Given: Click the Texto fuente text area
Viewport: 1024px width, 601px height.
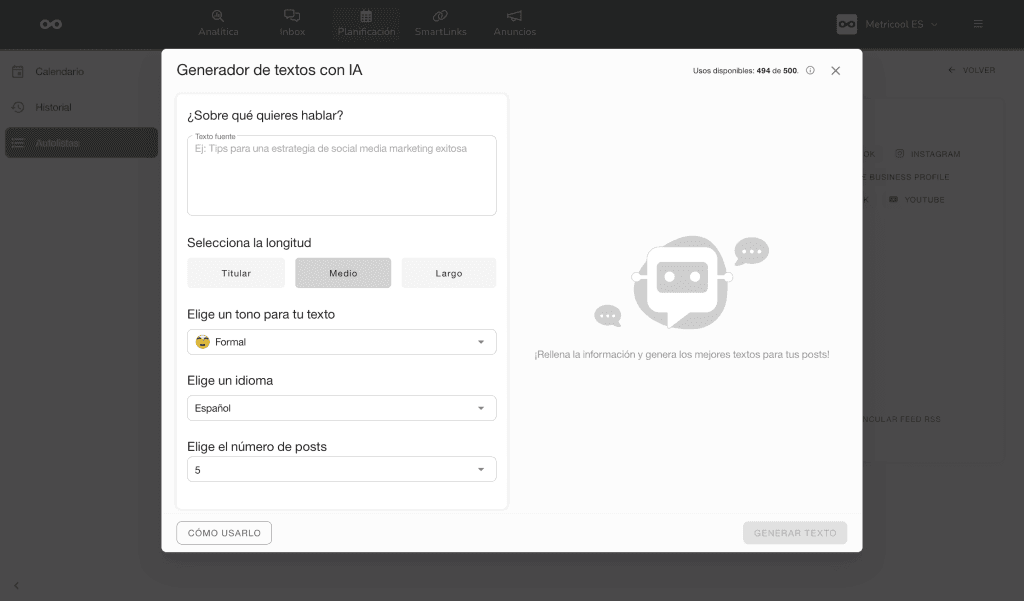Looking at the screenshot, I should [342, 178].
